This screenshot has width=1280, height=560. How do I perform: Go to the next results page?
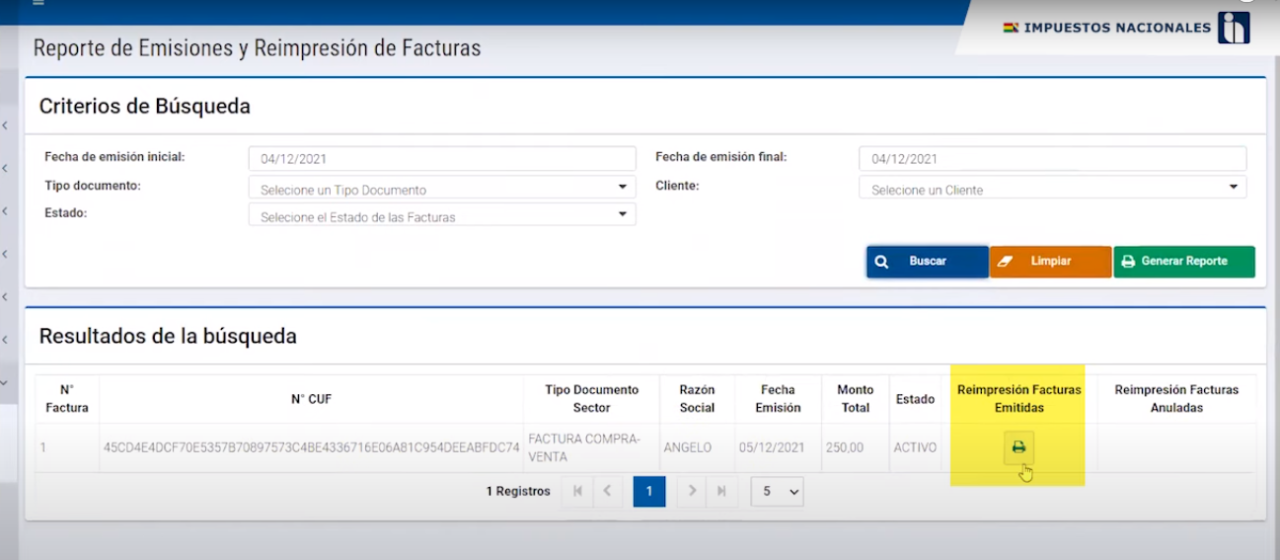coord(690,491)
